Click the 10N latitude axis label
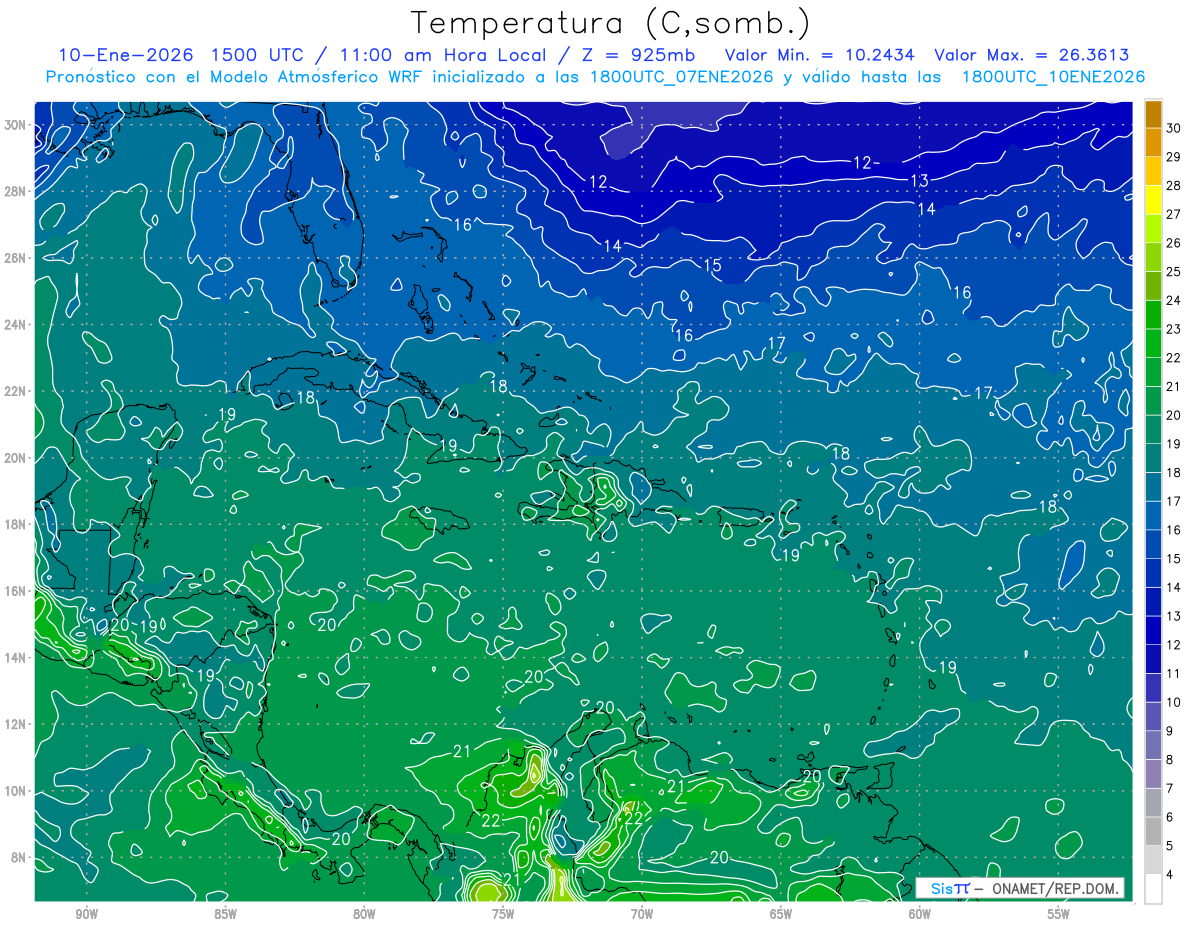1200x927 pixels. click(15, 791)
